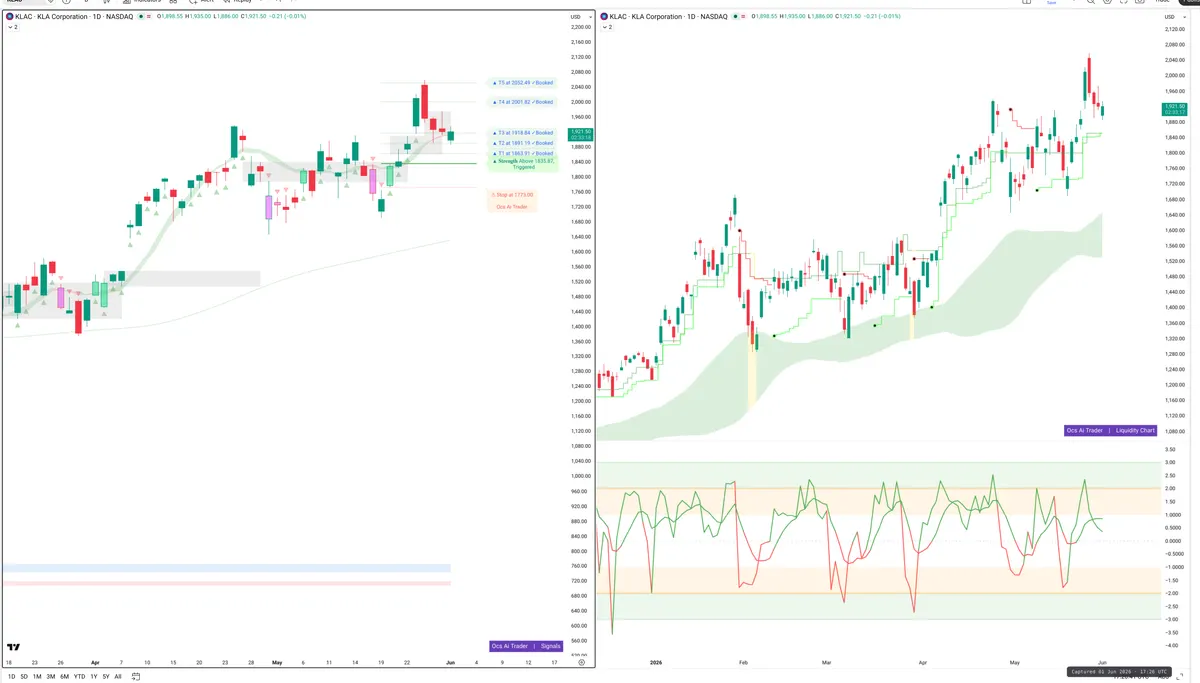
Task: Click 2,120.00 on right price scale
Action: [1174, 29]
